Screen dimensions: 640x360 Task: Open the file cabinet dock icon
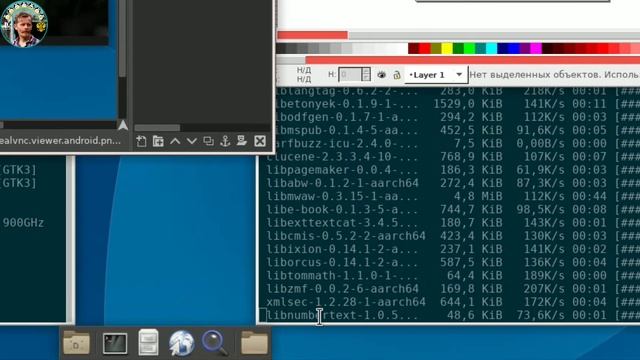click(x=148, y=342)
